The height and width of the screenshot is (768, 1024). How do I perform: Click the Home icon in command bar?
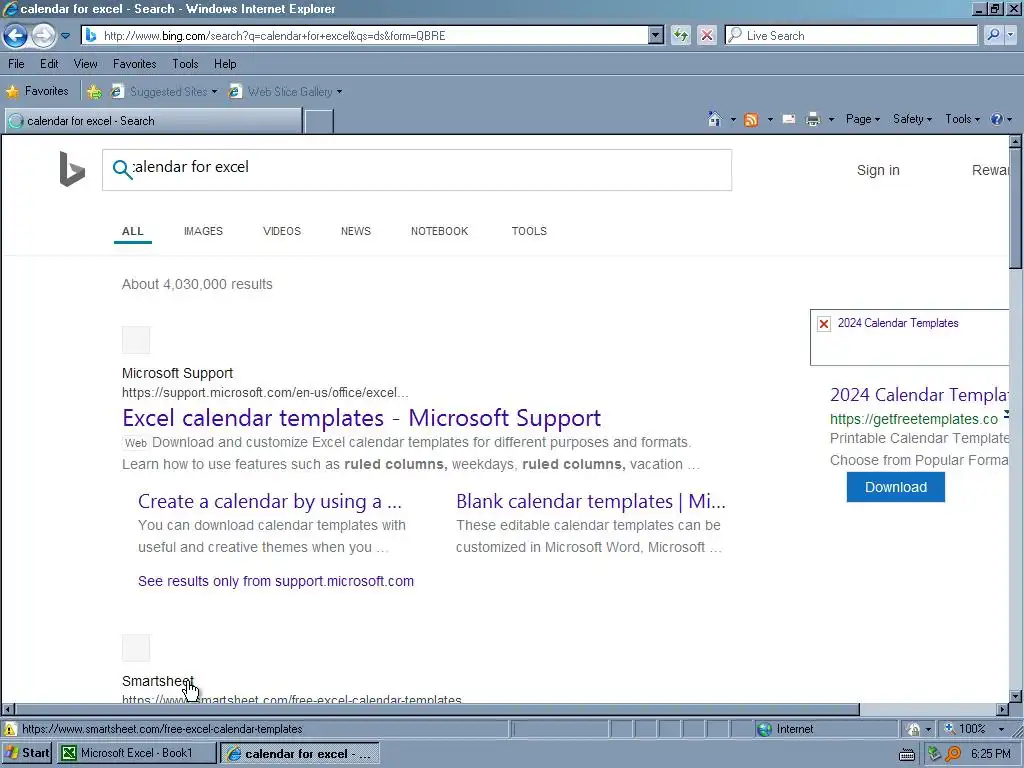[x=714, y=119]
